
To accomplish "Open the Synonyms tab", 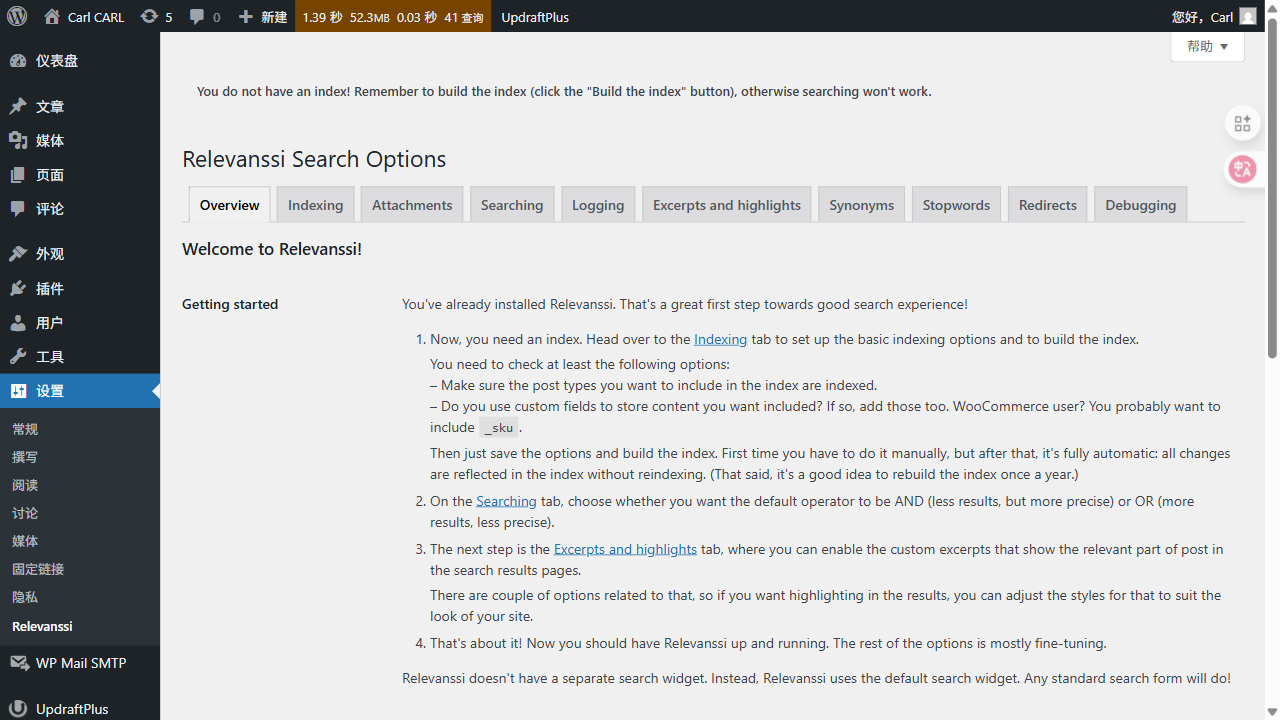I will 861,205.
